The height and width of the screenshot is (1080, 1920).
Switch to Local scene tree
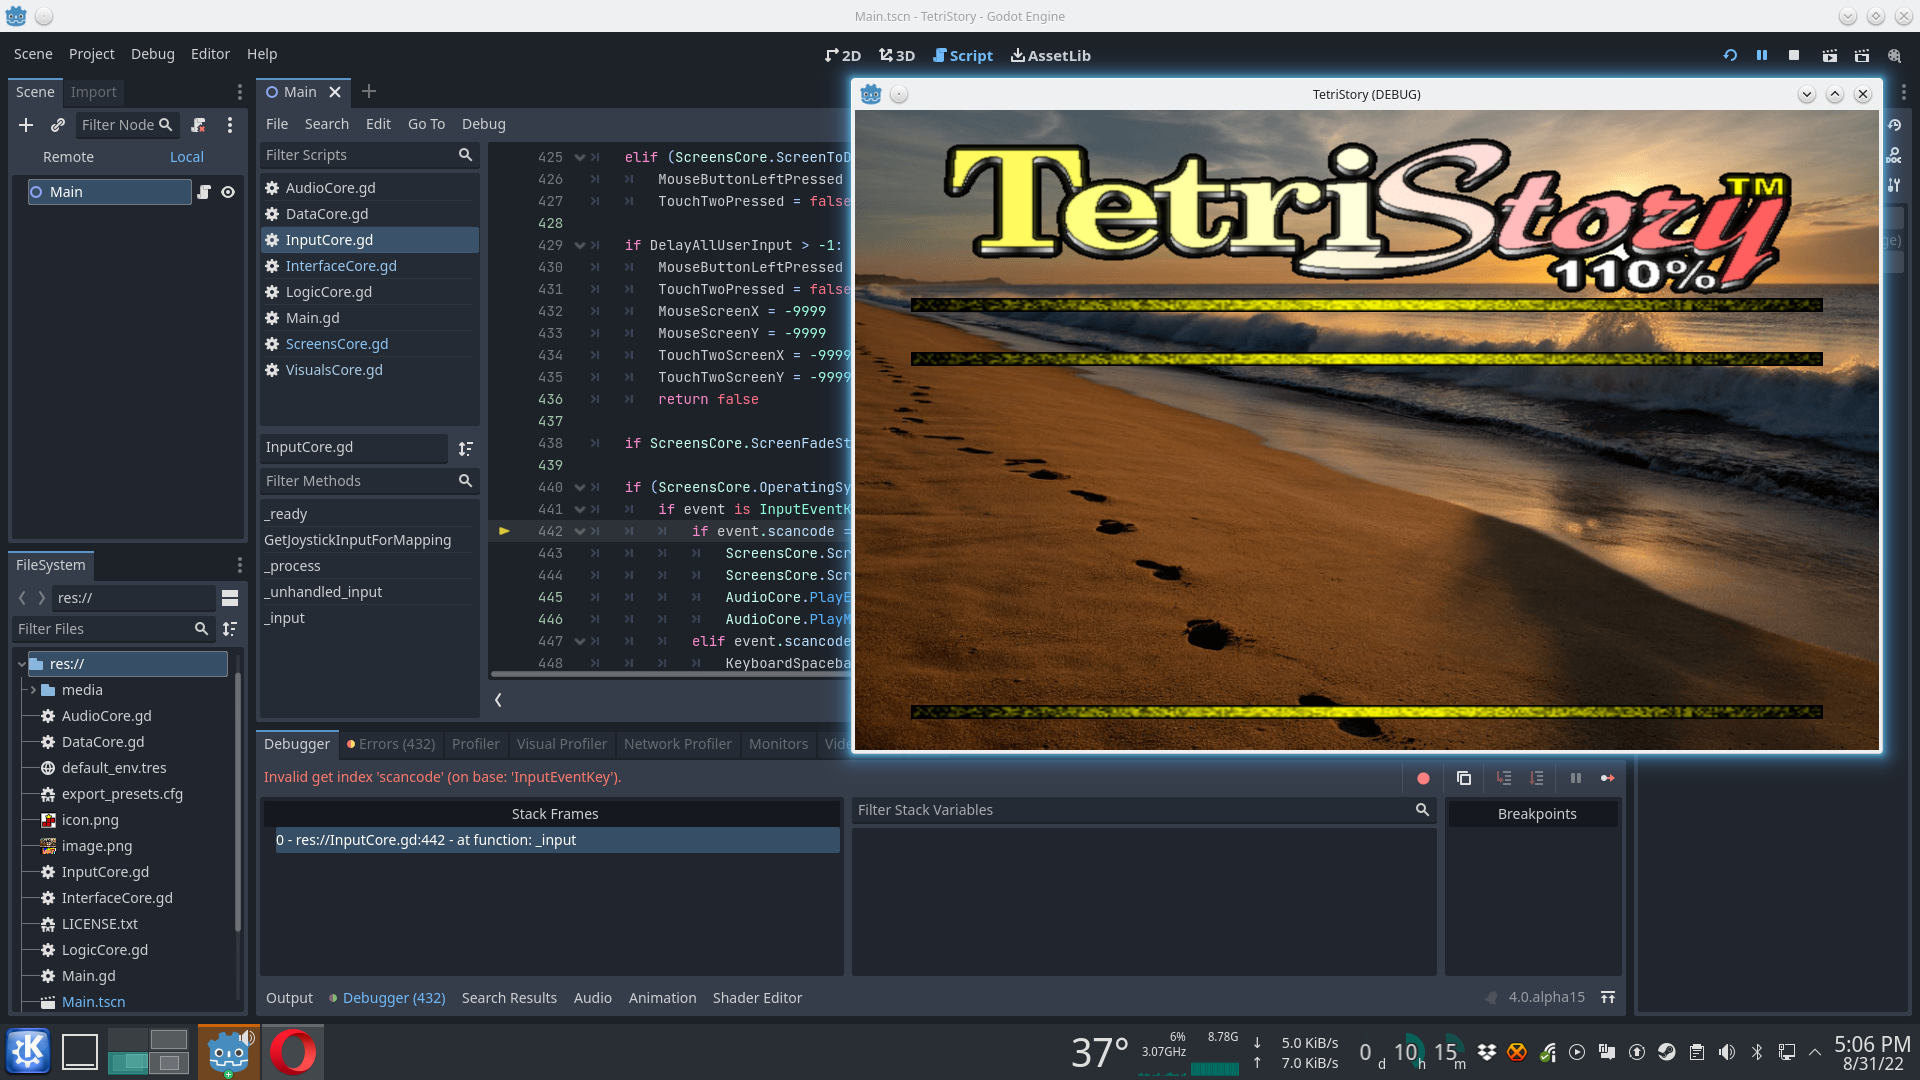click(187, 157)
